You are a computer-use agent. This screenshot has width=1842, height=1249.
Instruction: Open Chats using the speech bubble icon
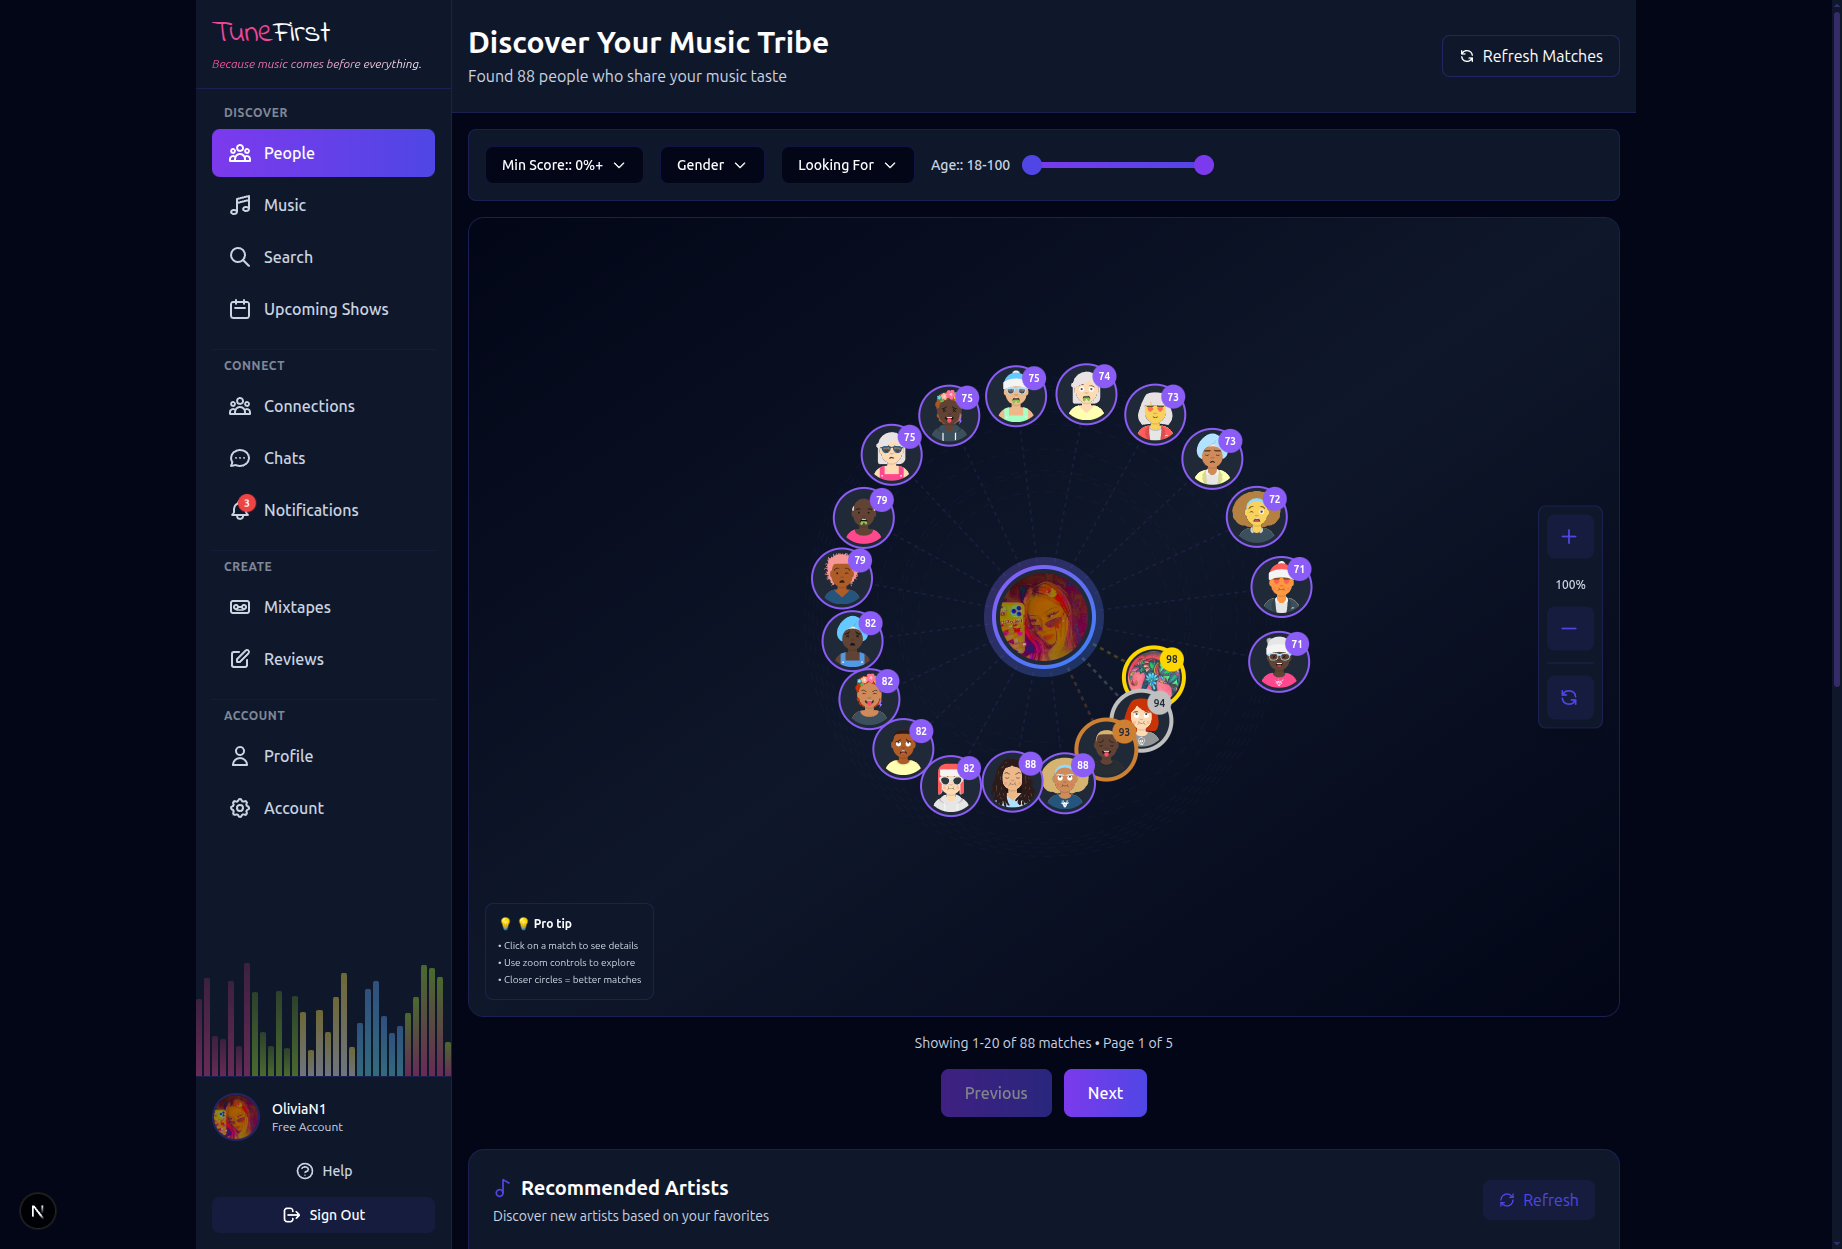(x=240, y=458)
